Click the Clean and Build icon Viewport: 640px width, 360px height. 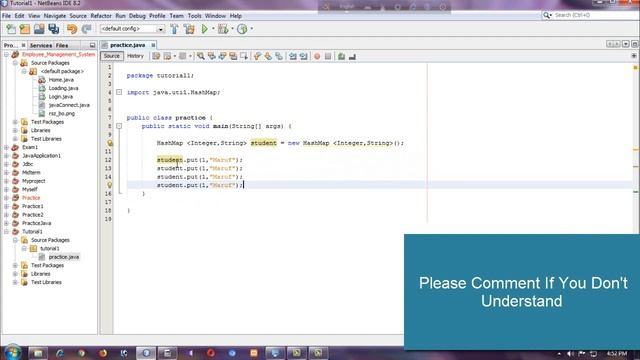(x=189, y=29)
